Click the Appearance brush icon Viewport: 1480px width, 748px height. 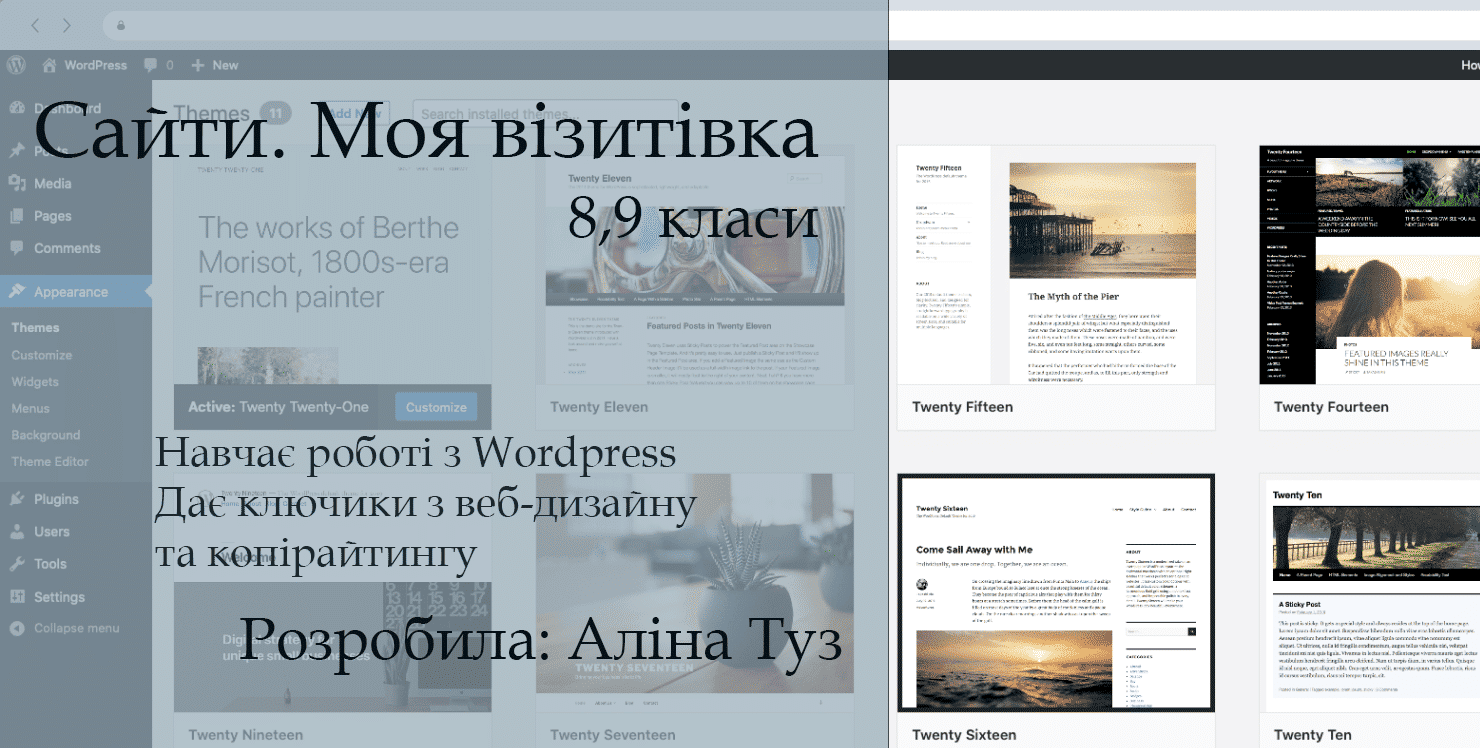point(17,292)
